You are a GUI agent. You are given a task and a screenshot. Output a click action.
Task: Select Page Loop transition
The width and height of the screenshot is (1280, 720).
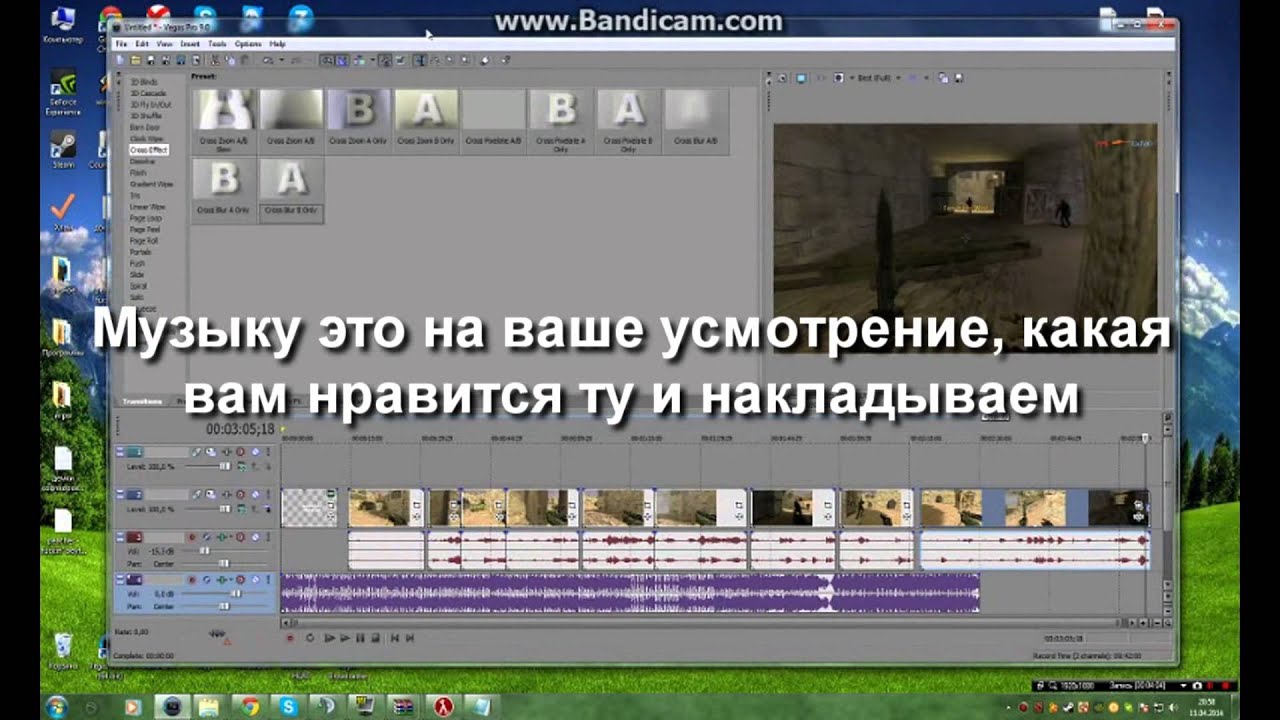click(x=145, y=218)
